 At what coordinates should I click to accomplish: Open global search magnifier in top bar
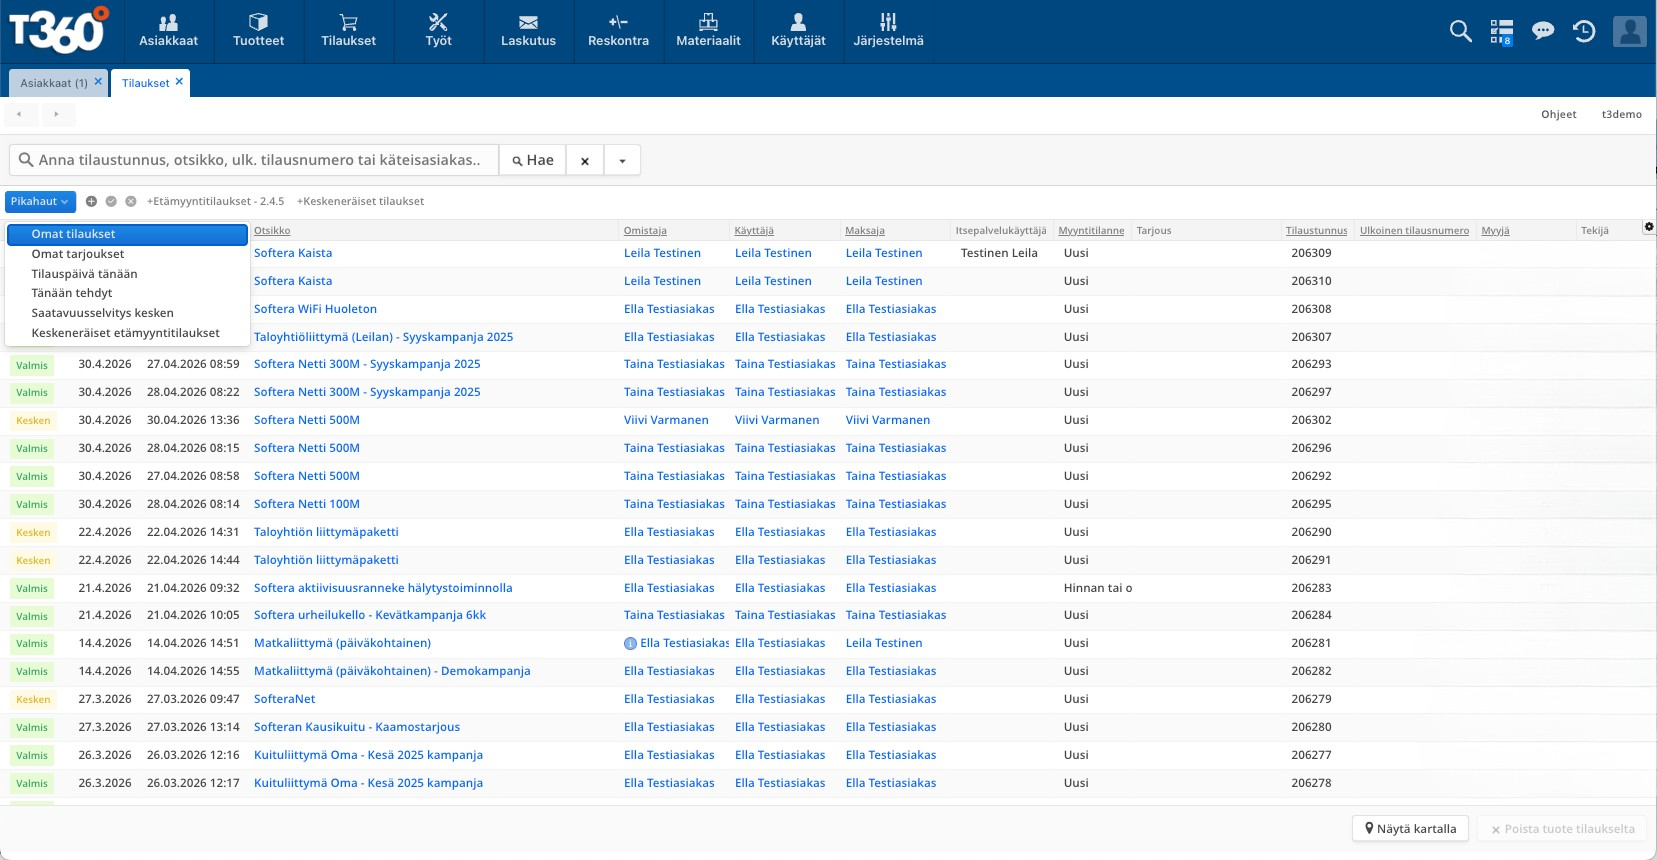(x=1461, y=31)
